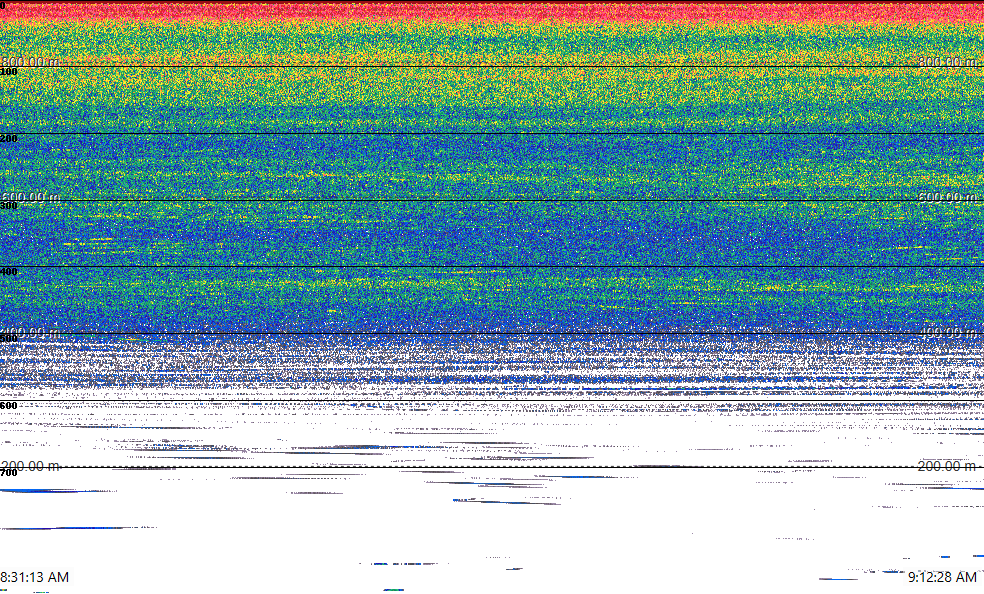
Task: Click the 9:12:28 AM end timestamp
Action: click(942, 577)
